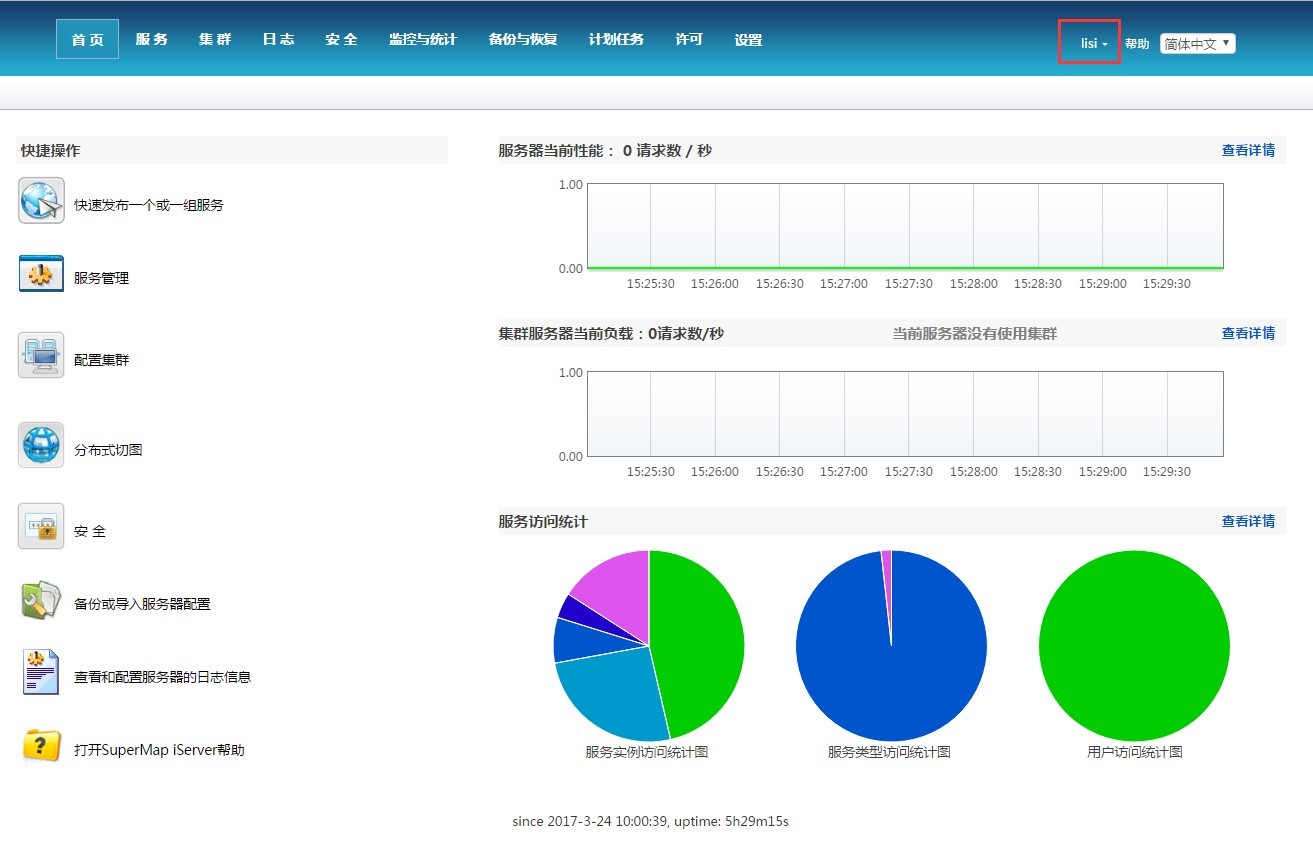The image size is (1313, 845).
Task: Open the SuperMap iServer help question-mark icon
Action: (x=41, y=746)
